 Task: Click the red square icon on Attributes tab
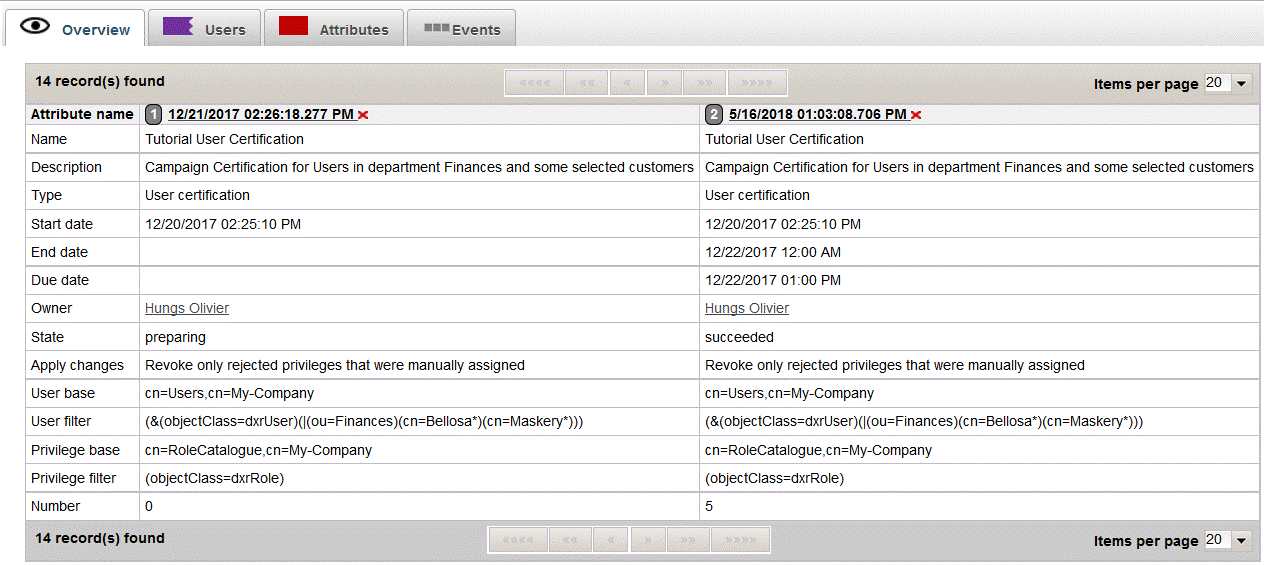tap(293, 27)
